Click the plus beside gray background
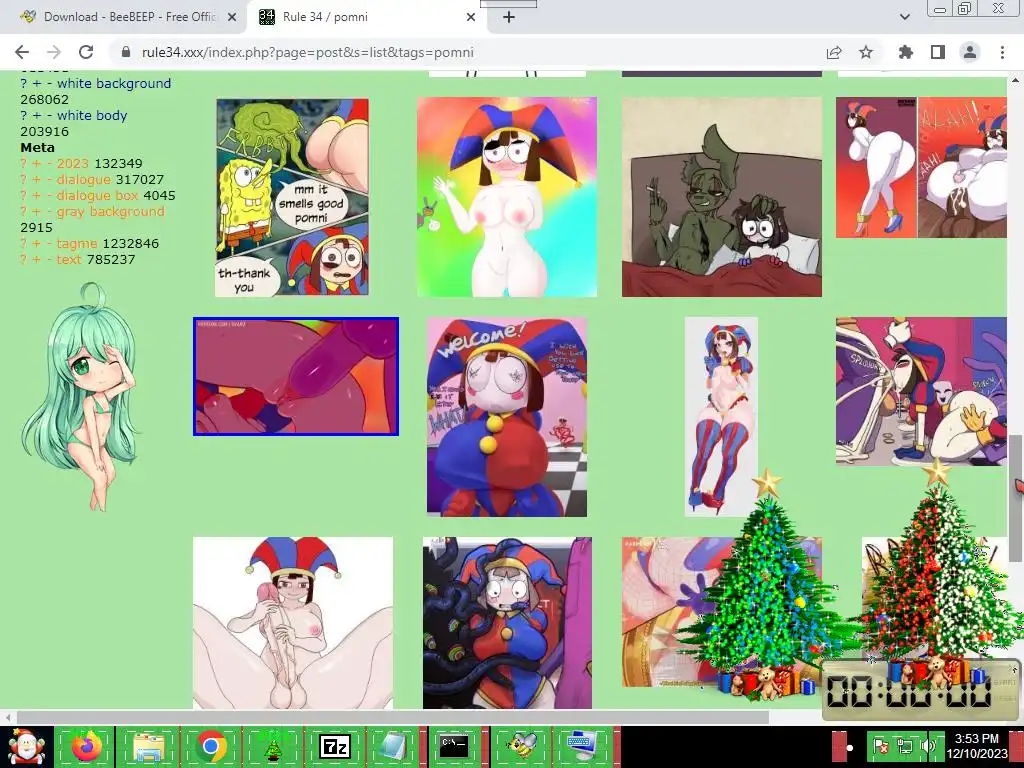 (x=37, y=212)
